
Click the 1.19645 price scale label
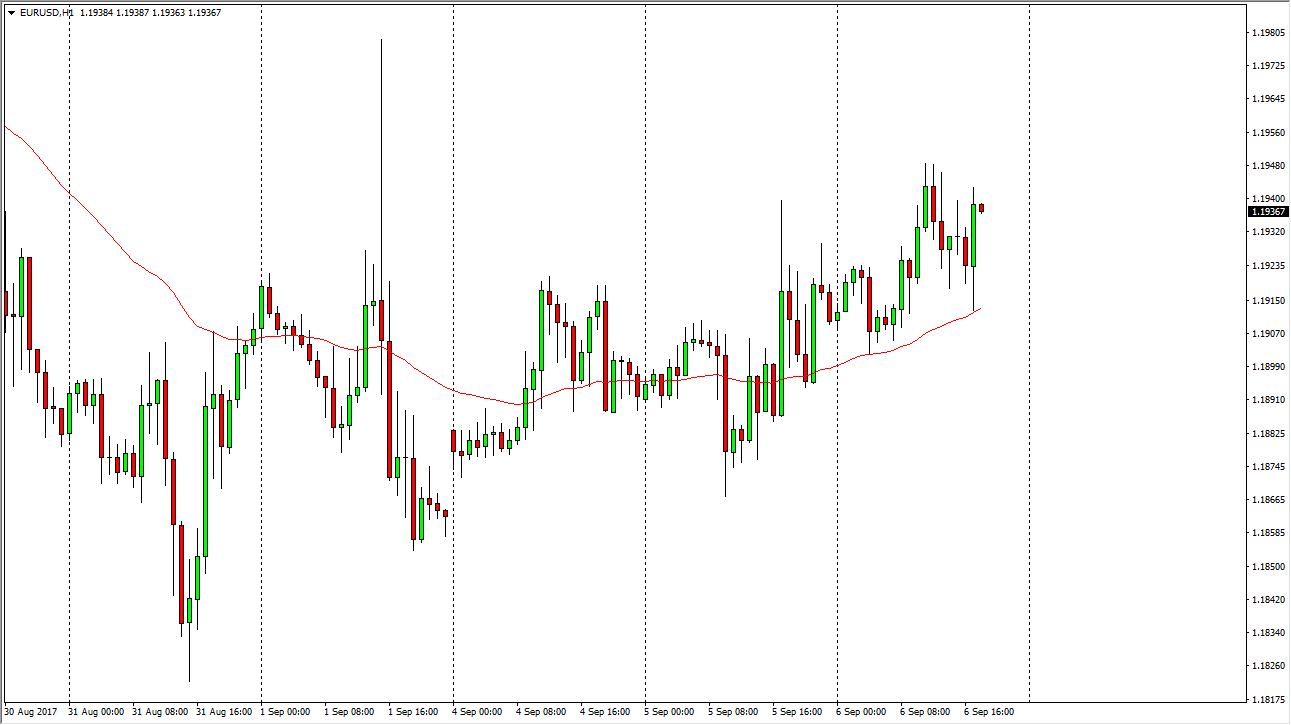pos(1268,99)
